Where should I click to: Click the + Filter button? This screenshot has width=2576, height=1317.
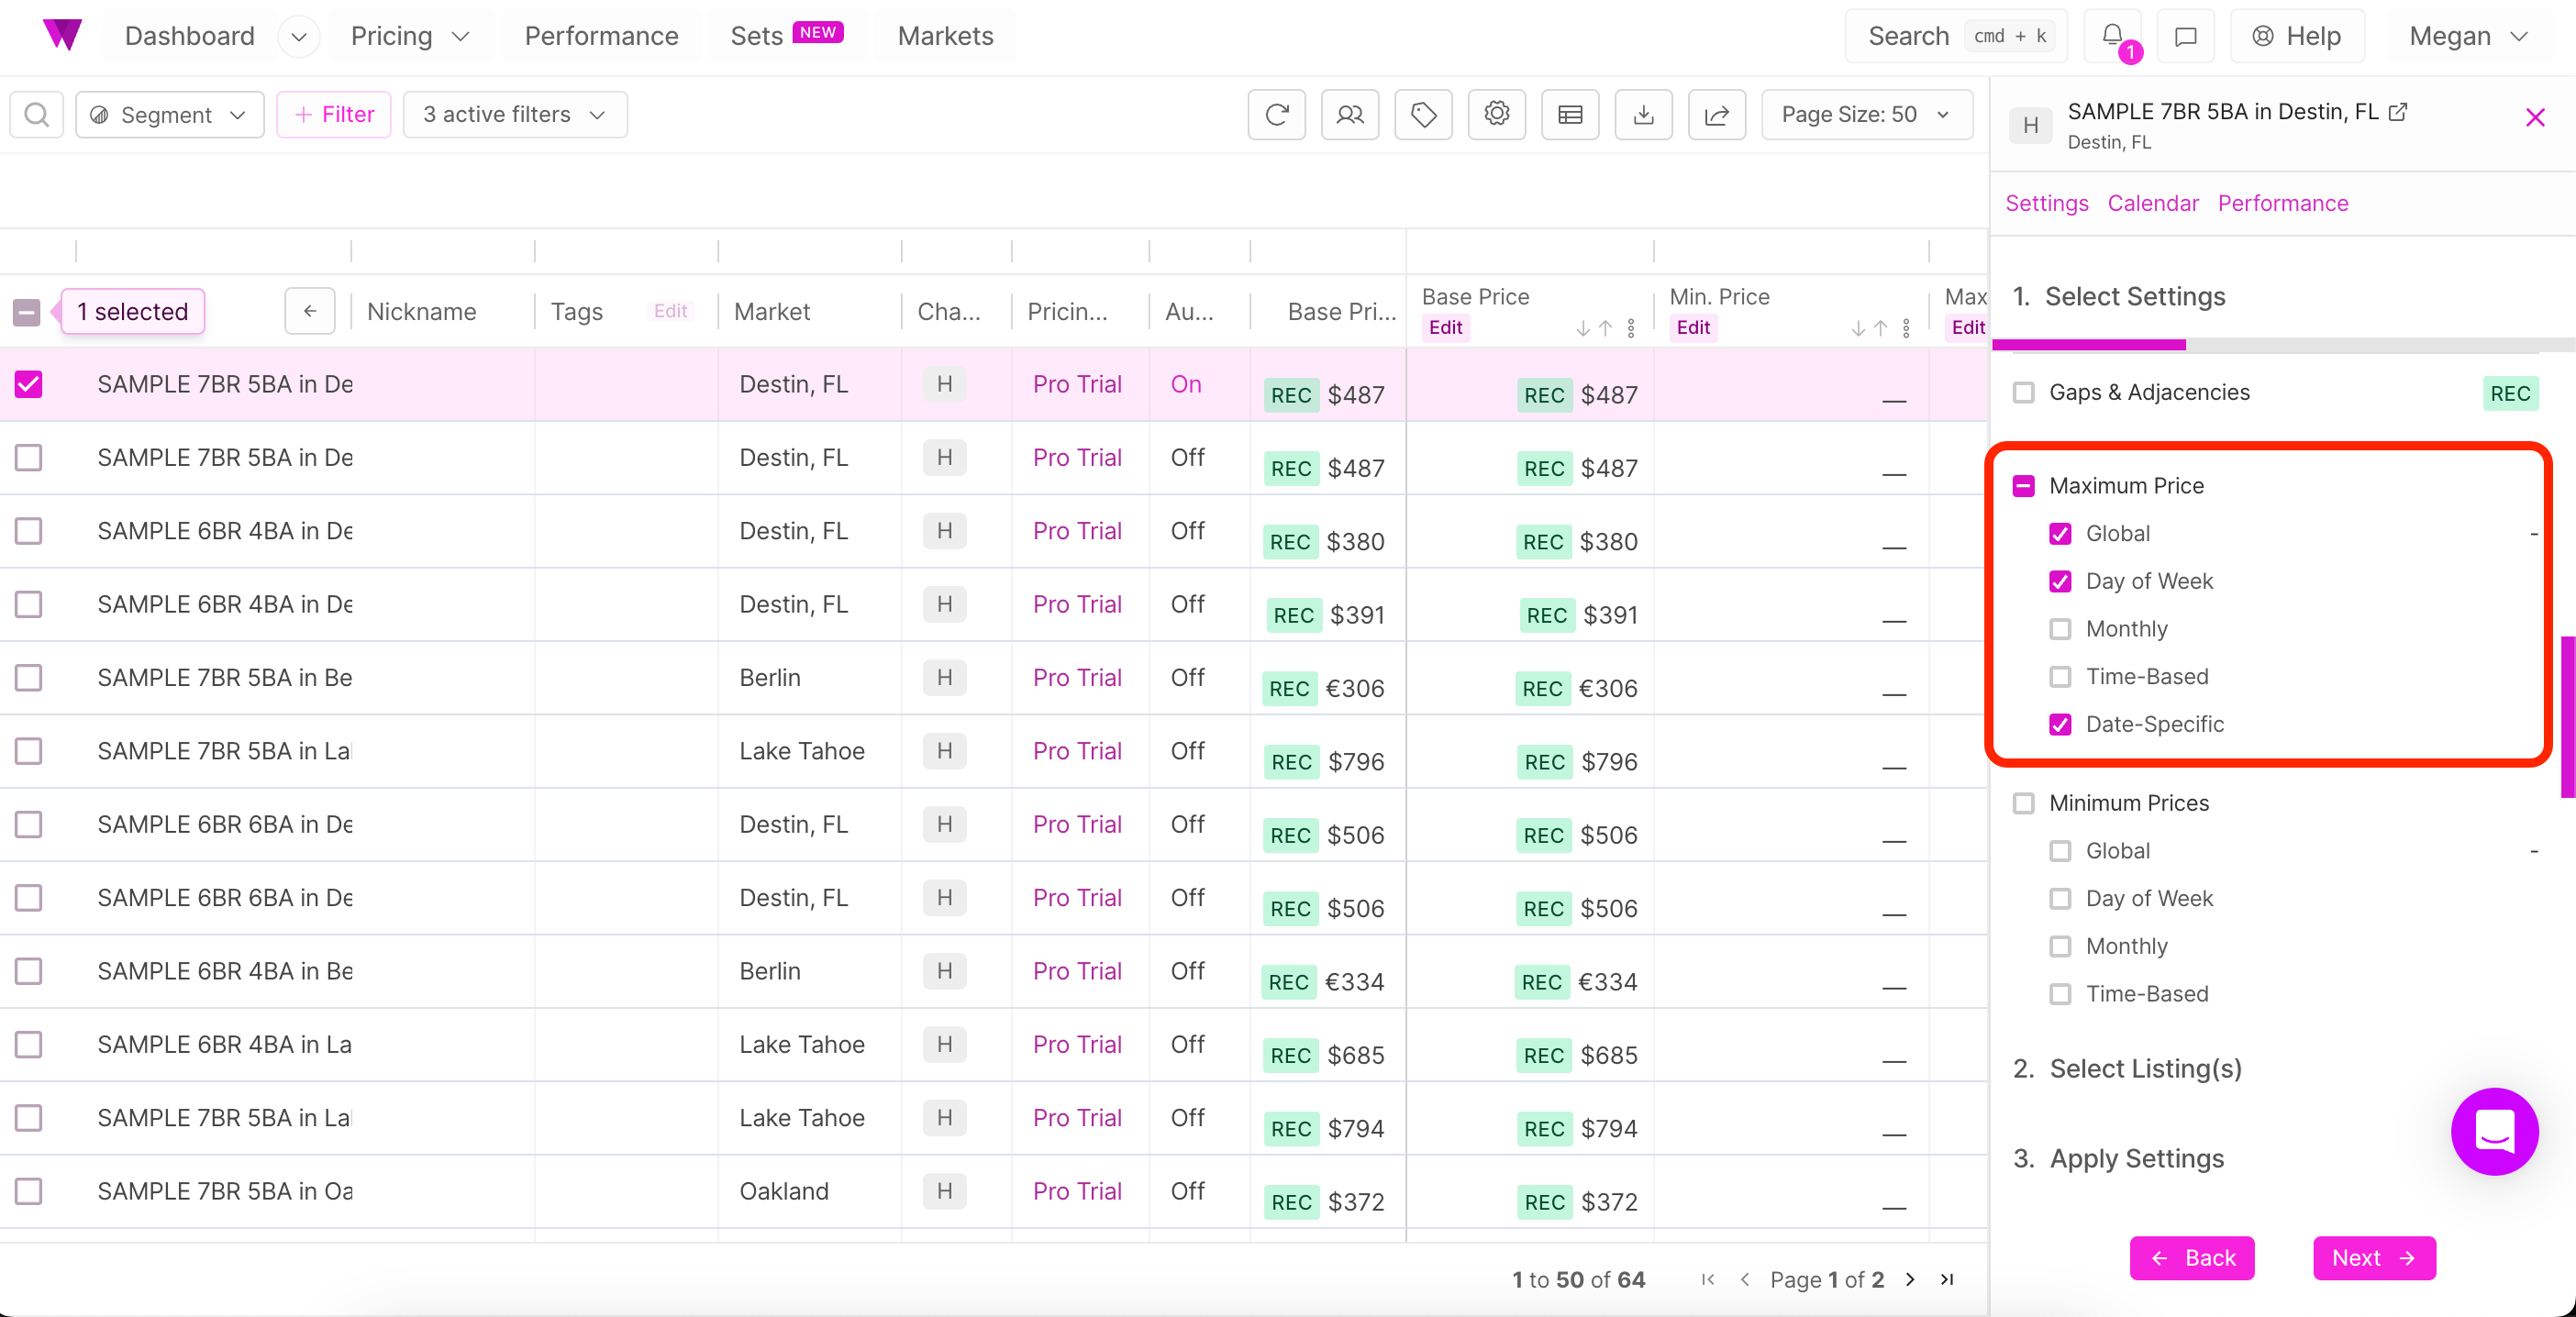tap(334, 114)
